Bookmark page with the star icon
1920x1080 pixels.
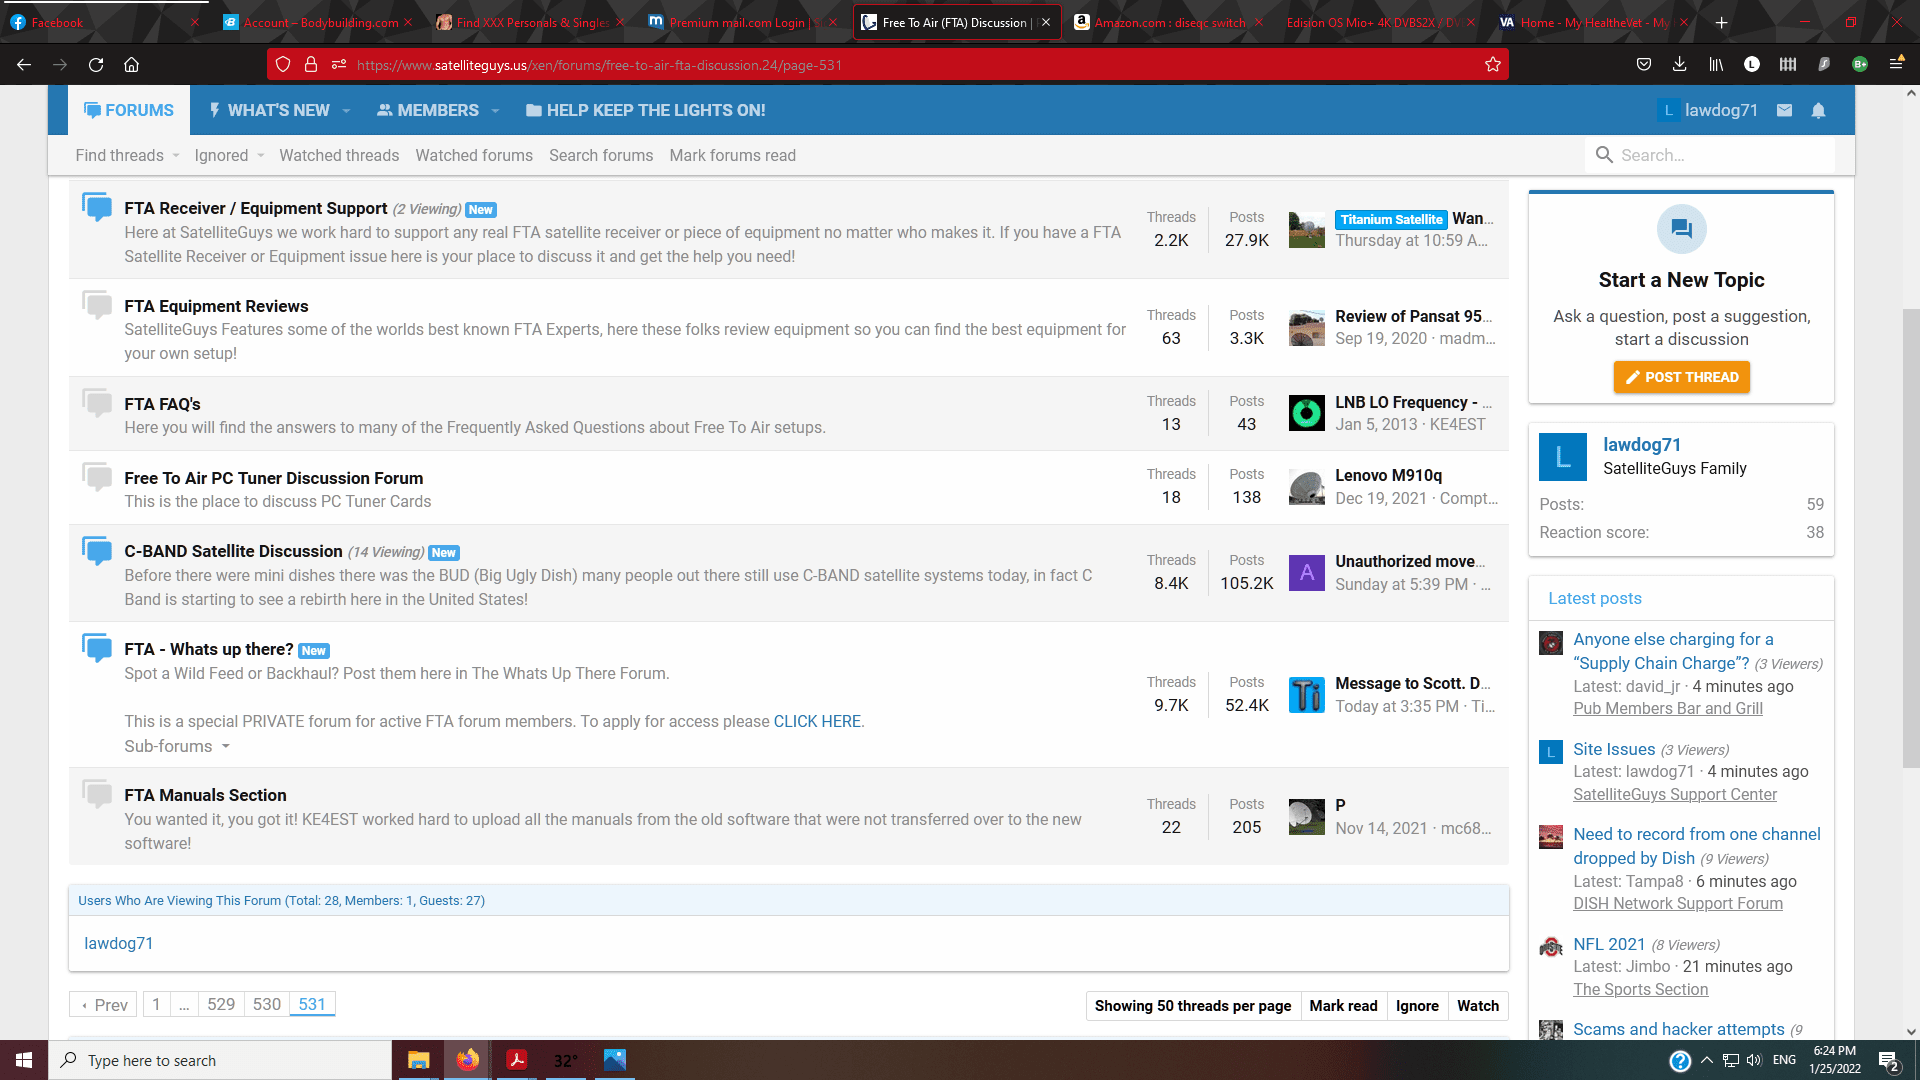click(1493, 65)
